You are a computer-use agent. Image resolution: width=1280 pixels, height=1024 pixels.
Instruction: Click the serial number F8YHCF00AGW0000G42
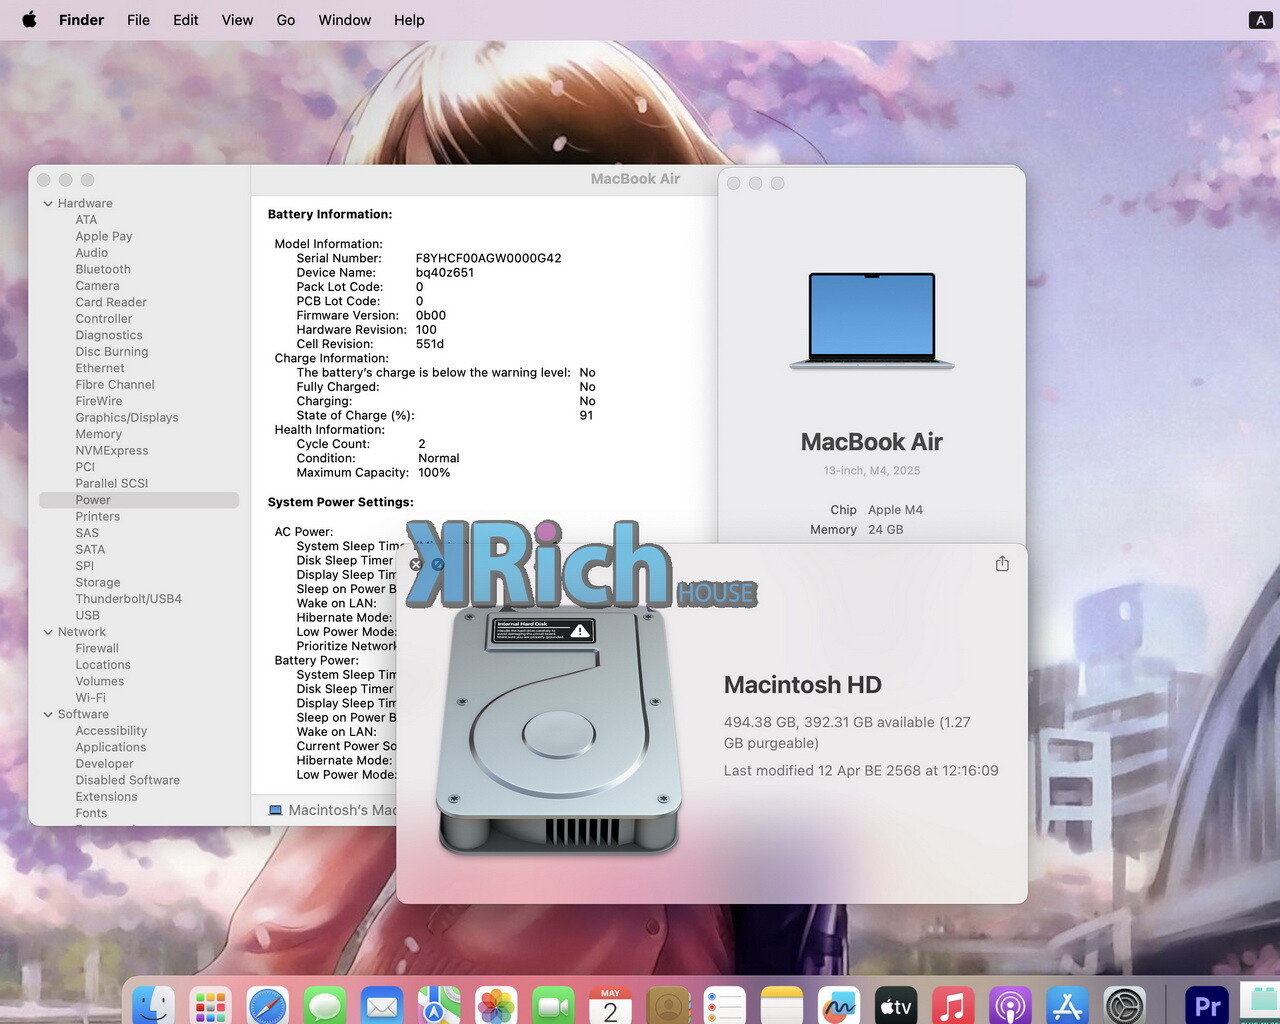(x=489, y=258)
